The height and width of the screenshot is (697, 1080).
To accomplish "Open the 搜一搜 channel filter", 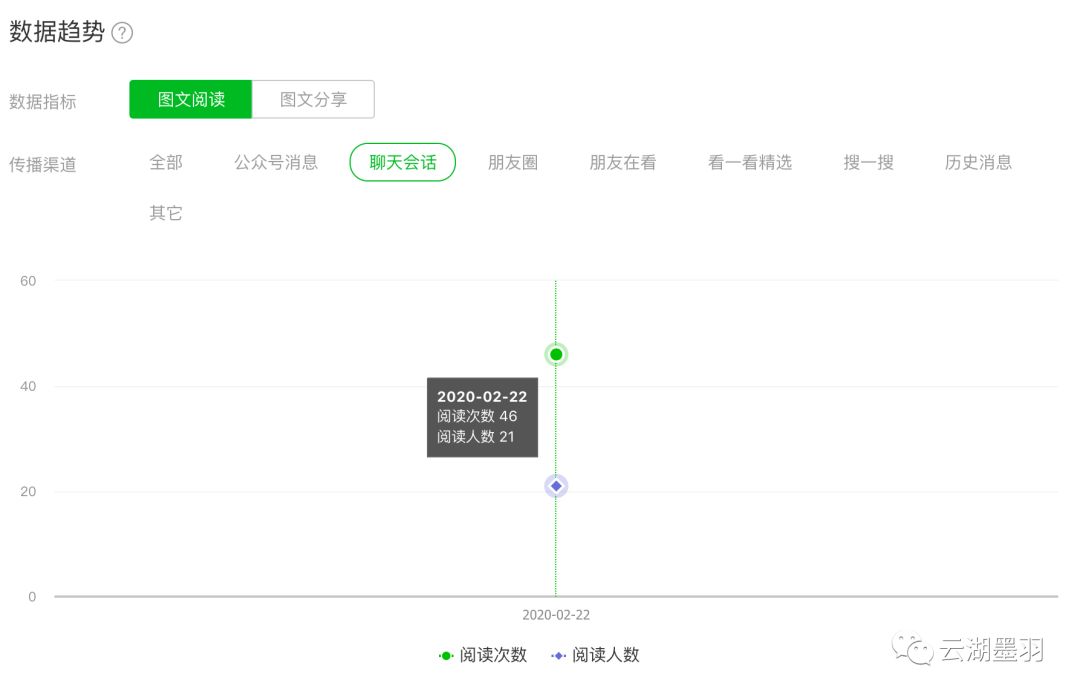I will (868, 162).
